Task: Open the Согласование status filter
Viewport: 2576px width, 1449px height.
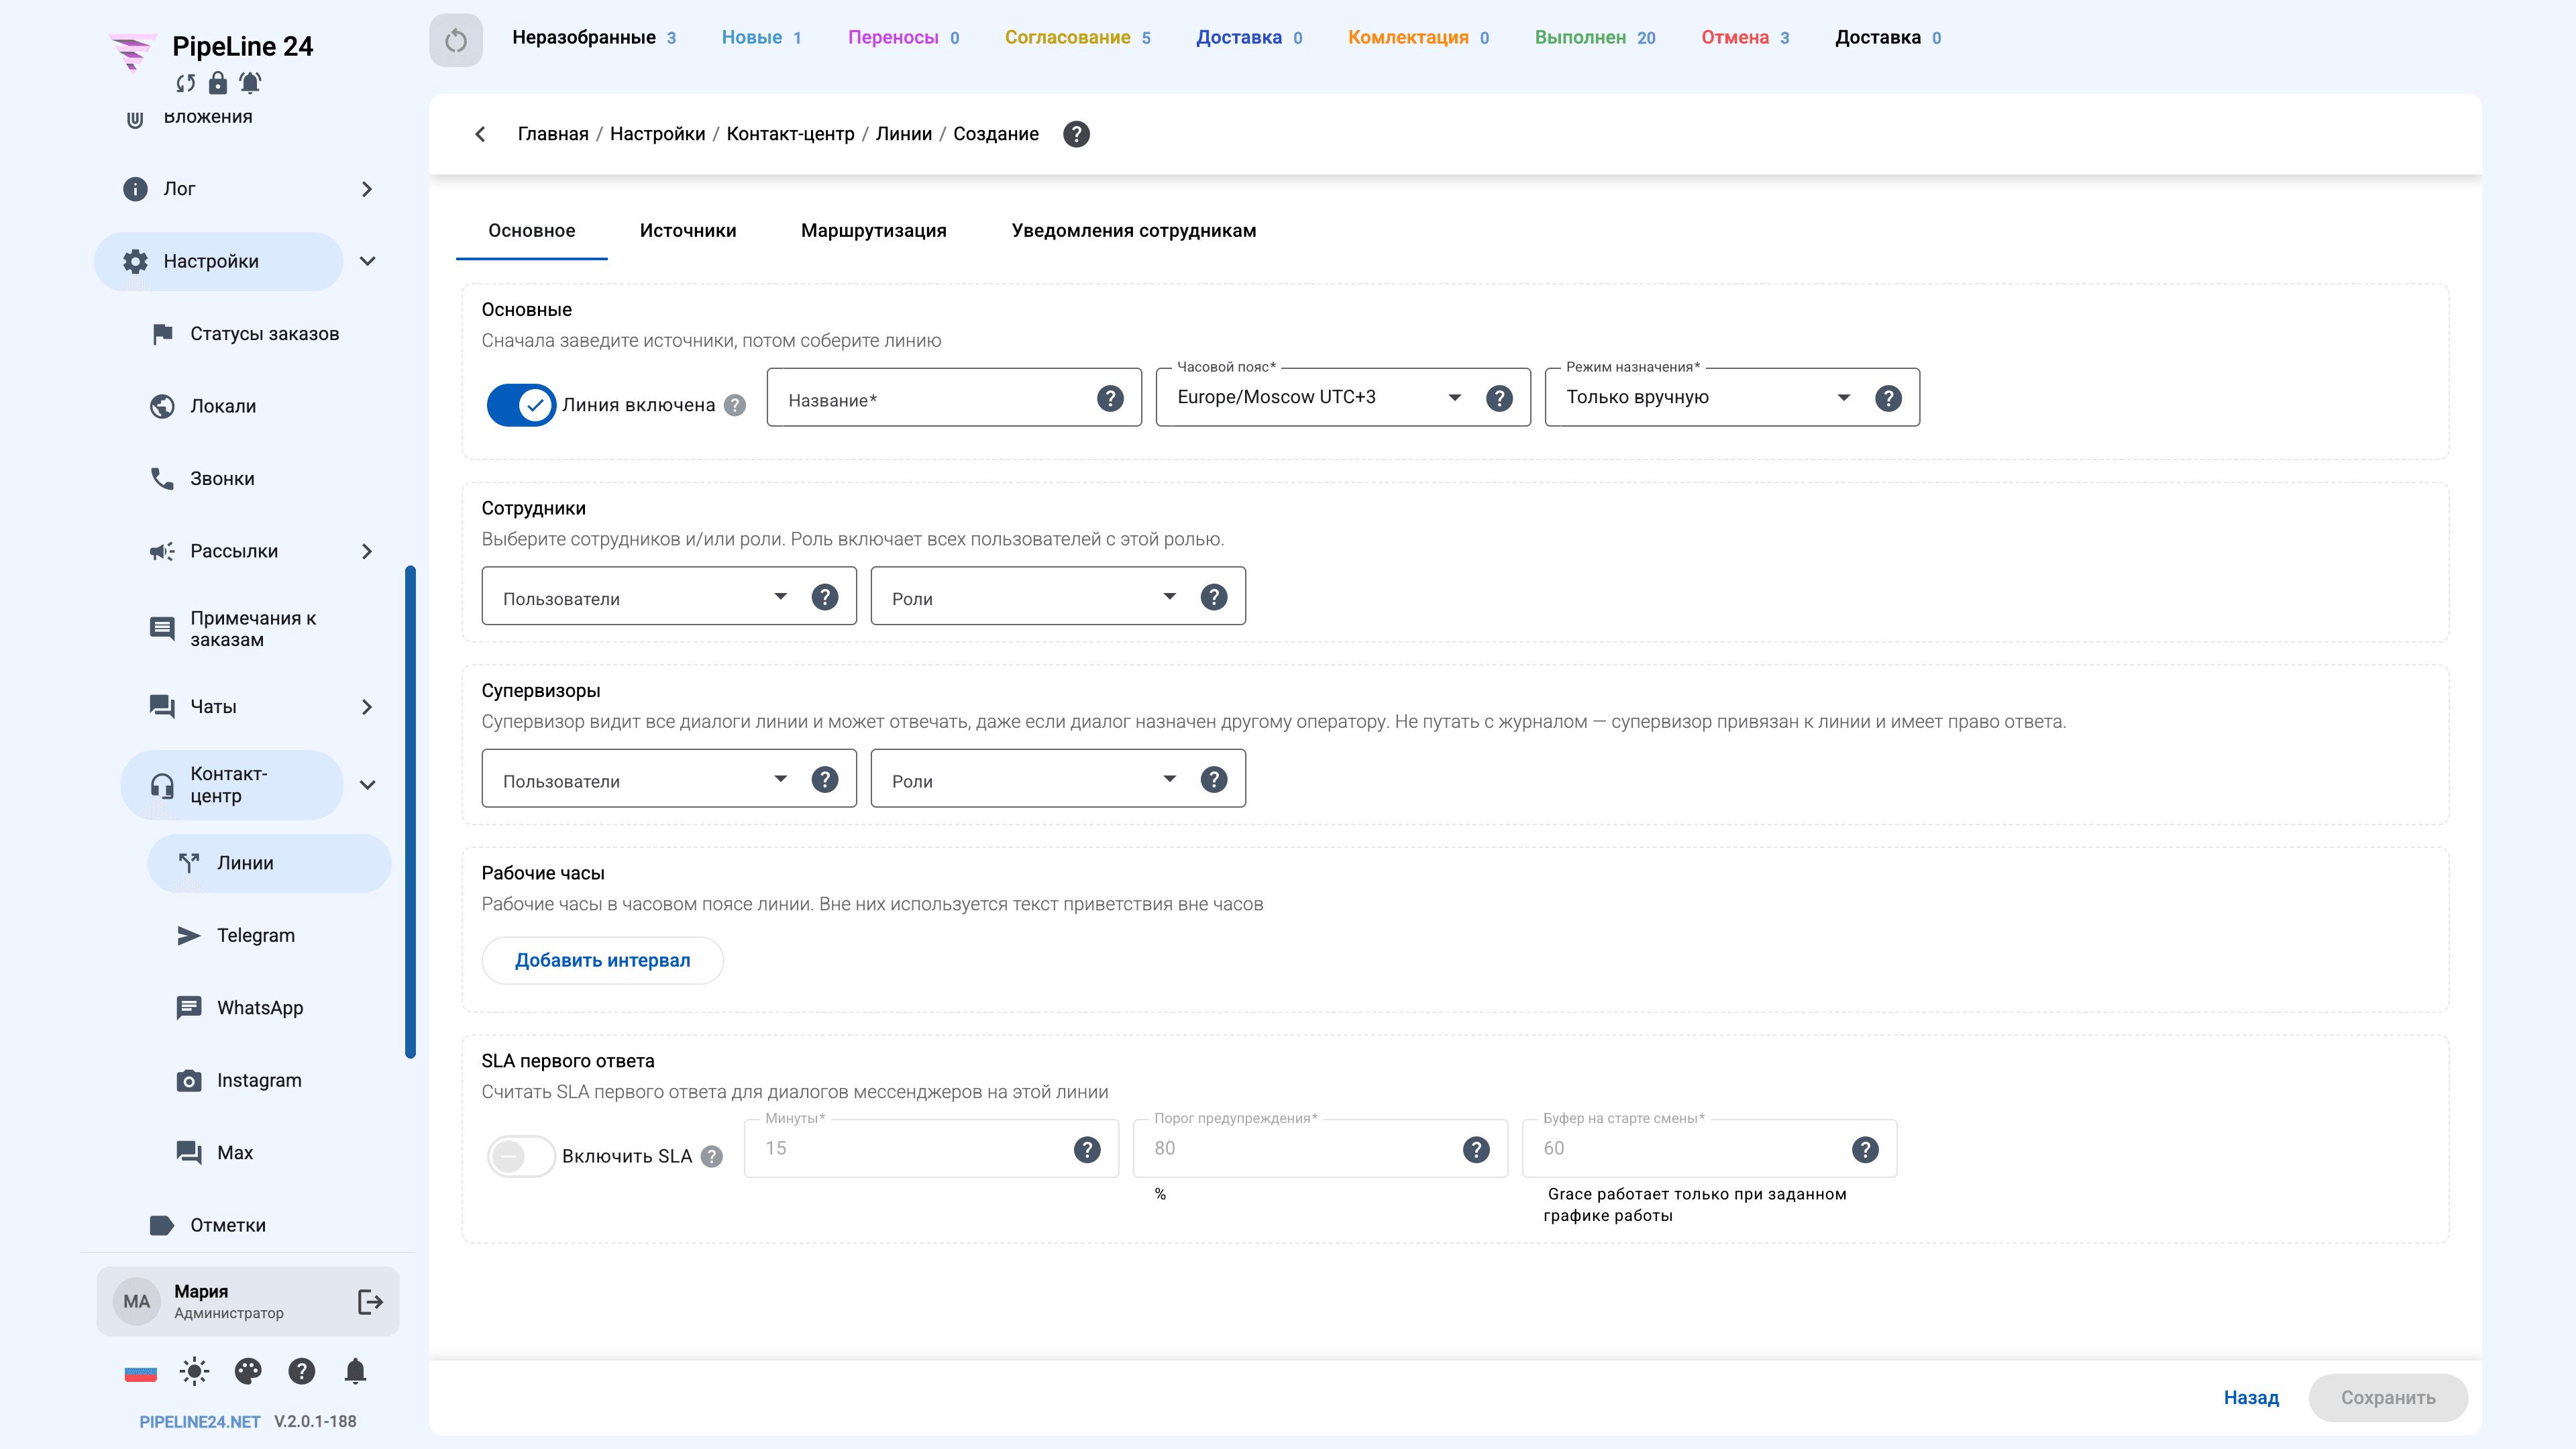Action: [1077, 38]
